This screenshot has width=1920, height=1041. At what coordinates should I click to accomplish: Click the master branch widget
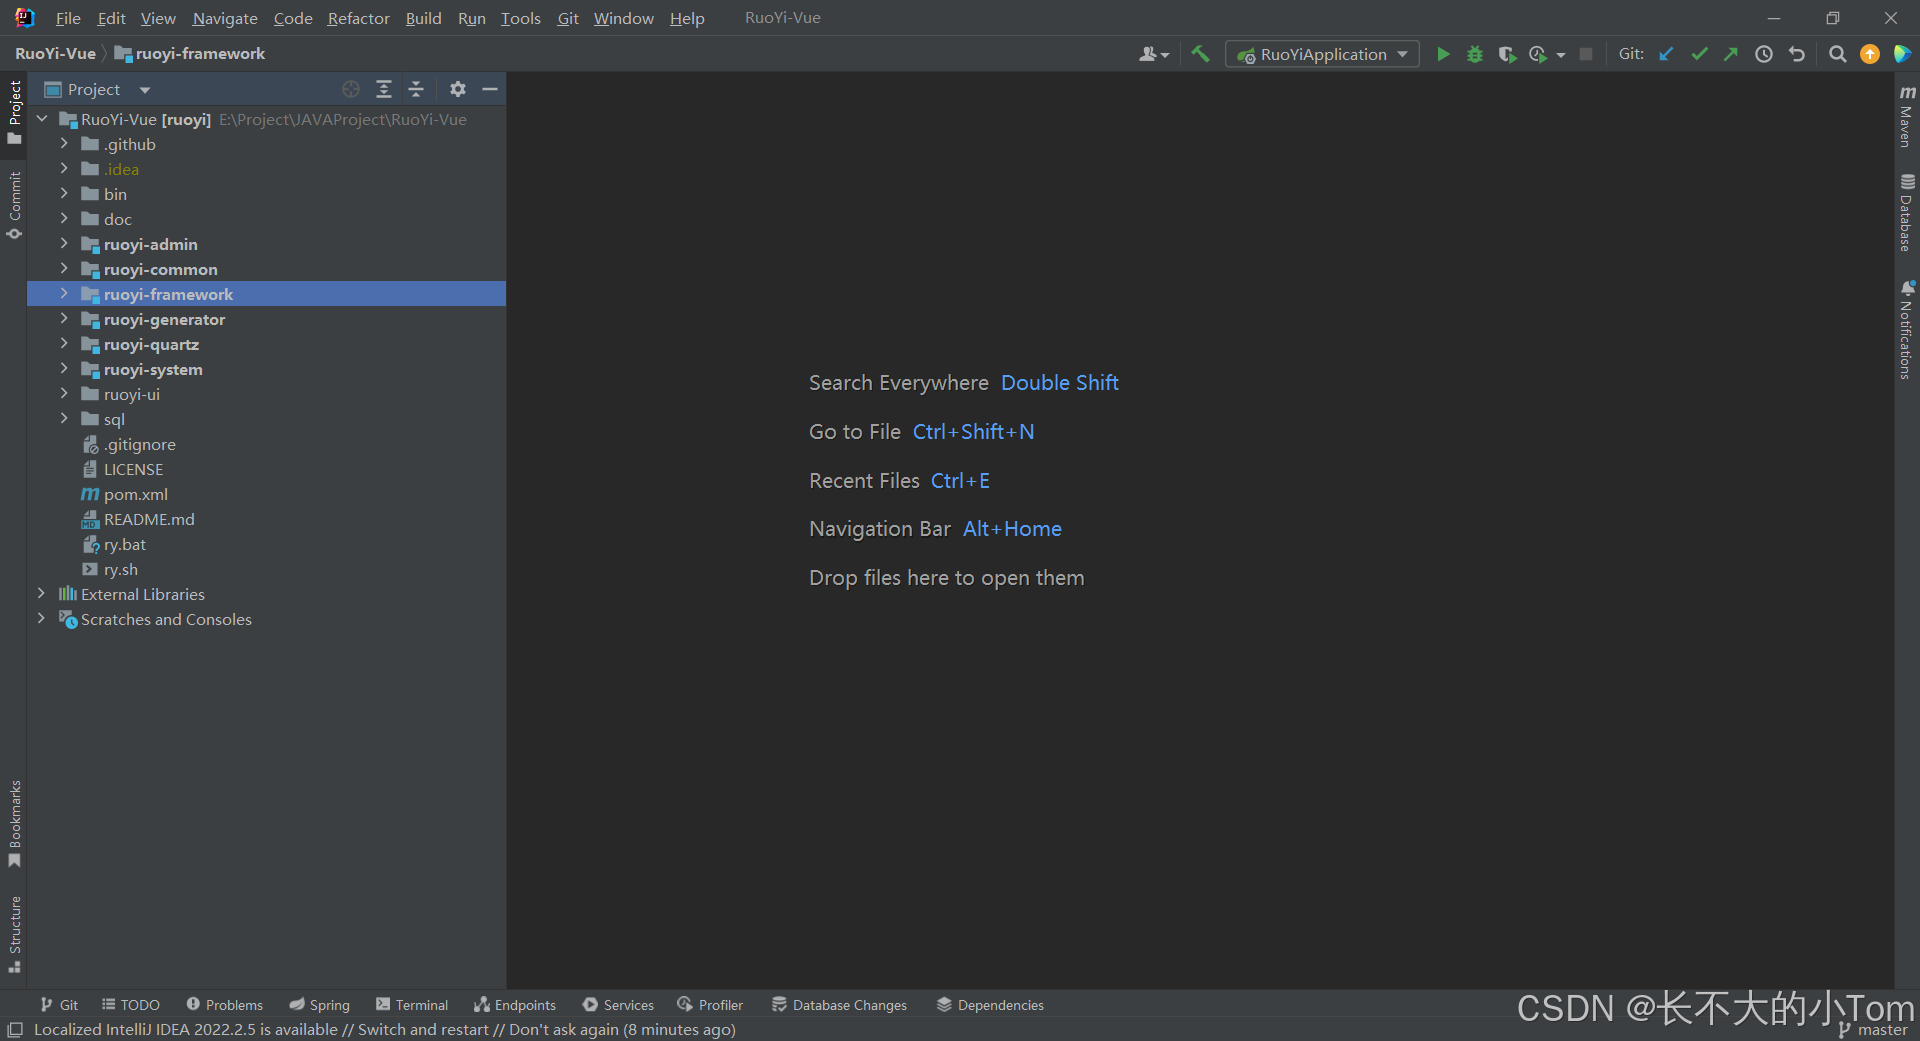coord(1873,1030)
